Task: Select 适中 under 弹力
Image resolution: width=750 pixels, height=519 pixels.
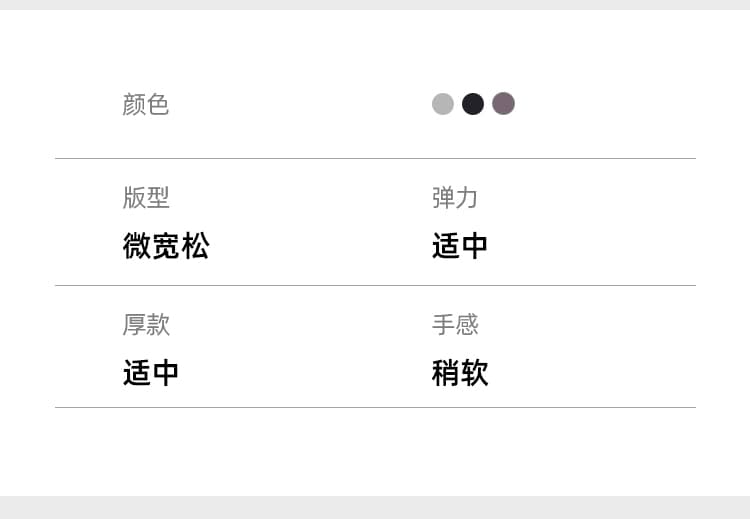Action: point(460,246)
